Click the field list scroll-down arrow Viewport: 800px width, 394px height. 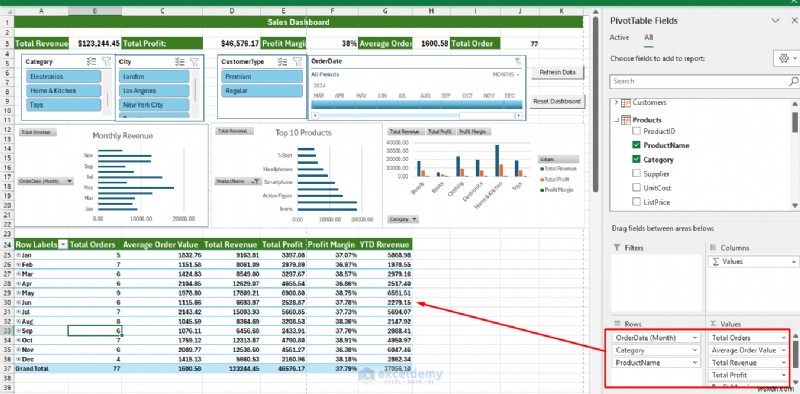[794, 205]
